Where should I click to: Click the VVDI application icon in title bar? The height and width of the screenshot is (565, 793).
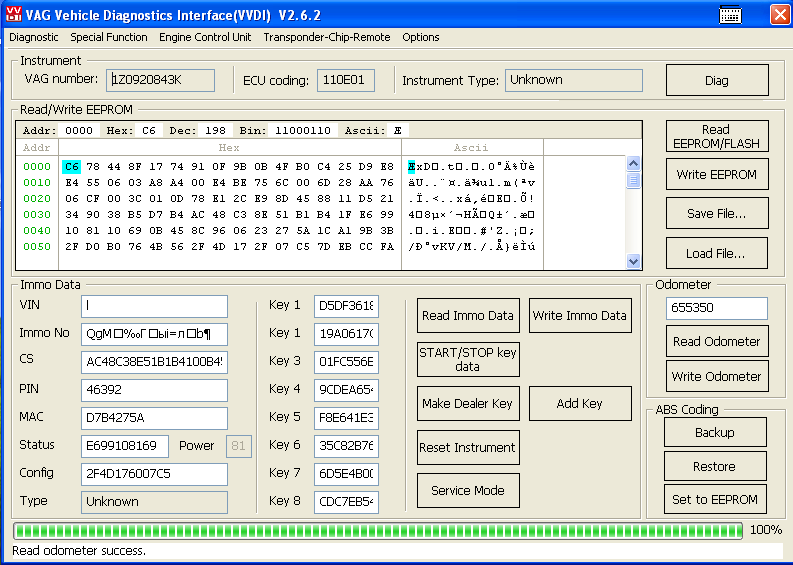[14, 14]
